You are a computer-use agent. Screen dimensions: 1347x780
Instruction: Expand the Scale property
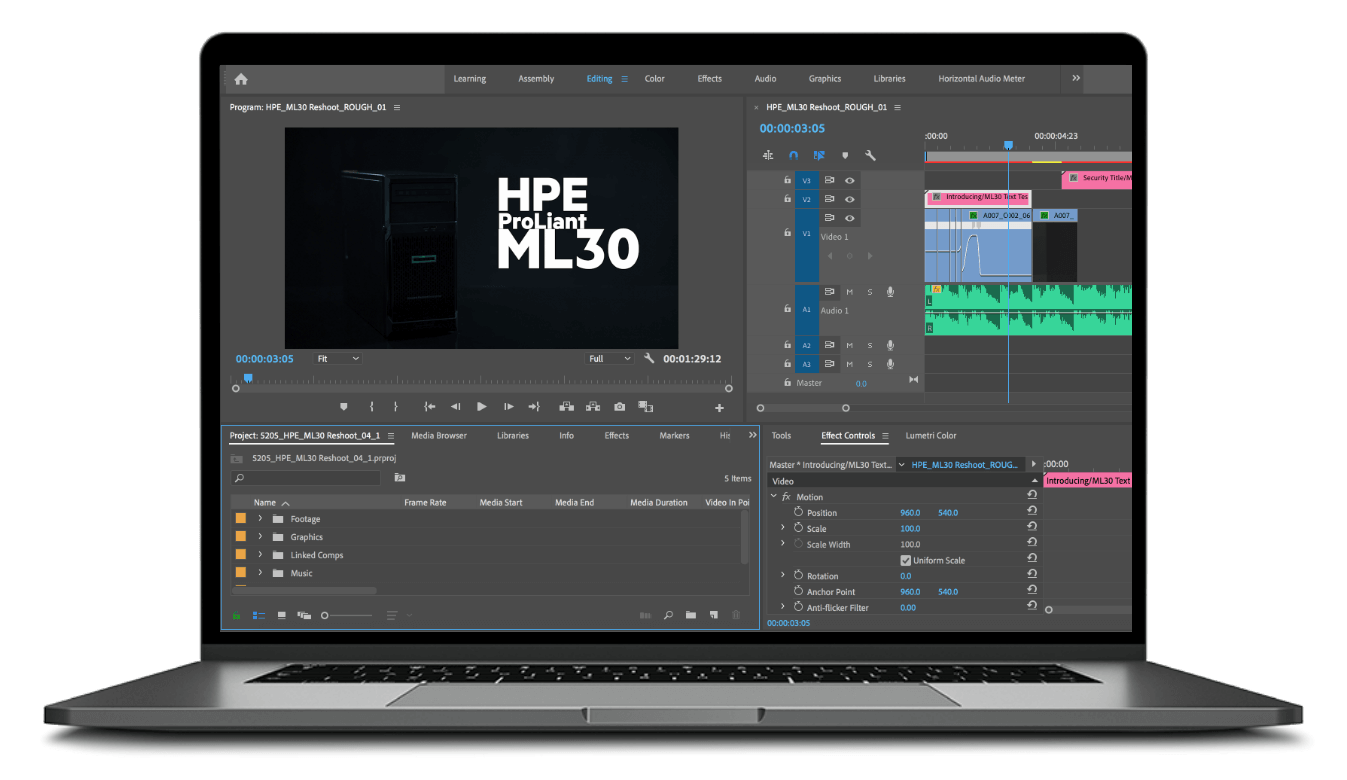pyautogui.click(x=783, y=528)
